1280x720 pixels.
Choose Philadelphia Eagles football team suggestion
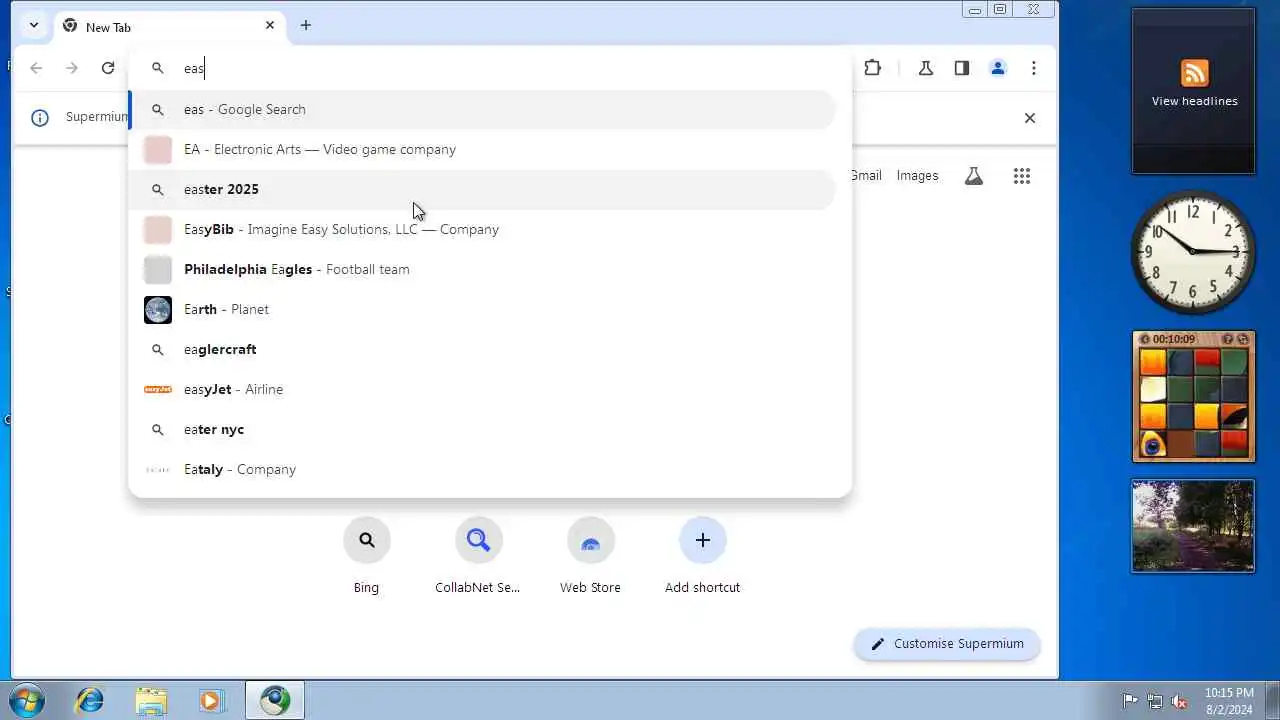[484, 269]
